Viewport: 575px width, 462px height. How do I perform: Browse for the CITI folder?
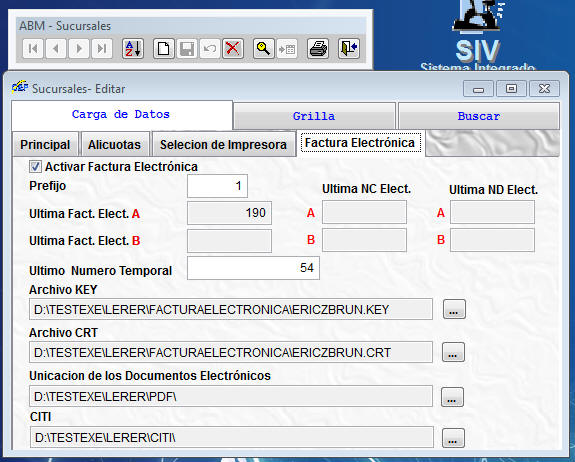click(453, 438)
